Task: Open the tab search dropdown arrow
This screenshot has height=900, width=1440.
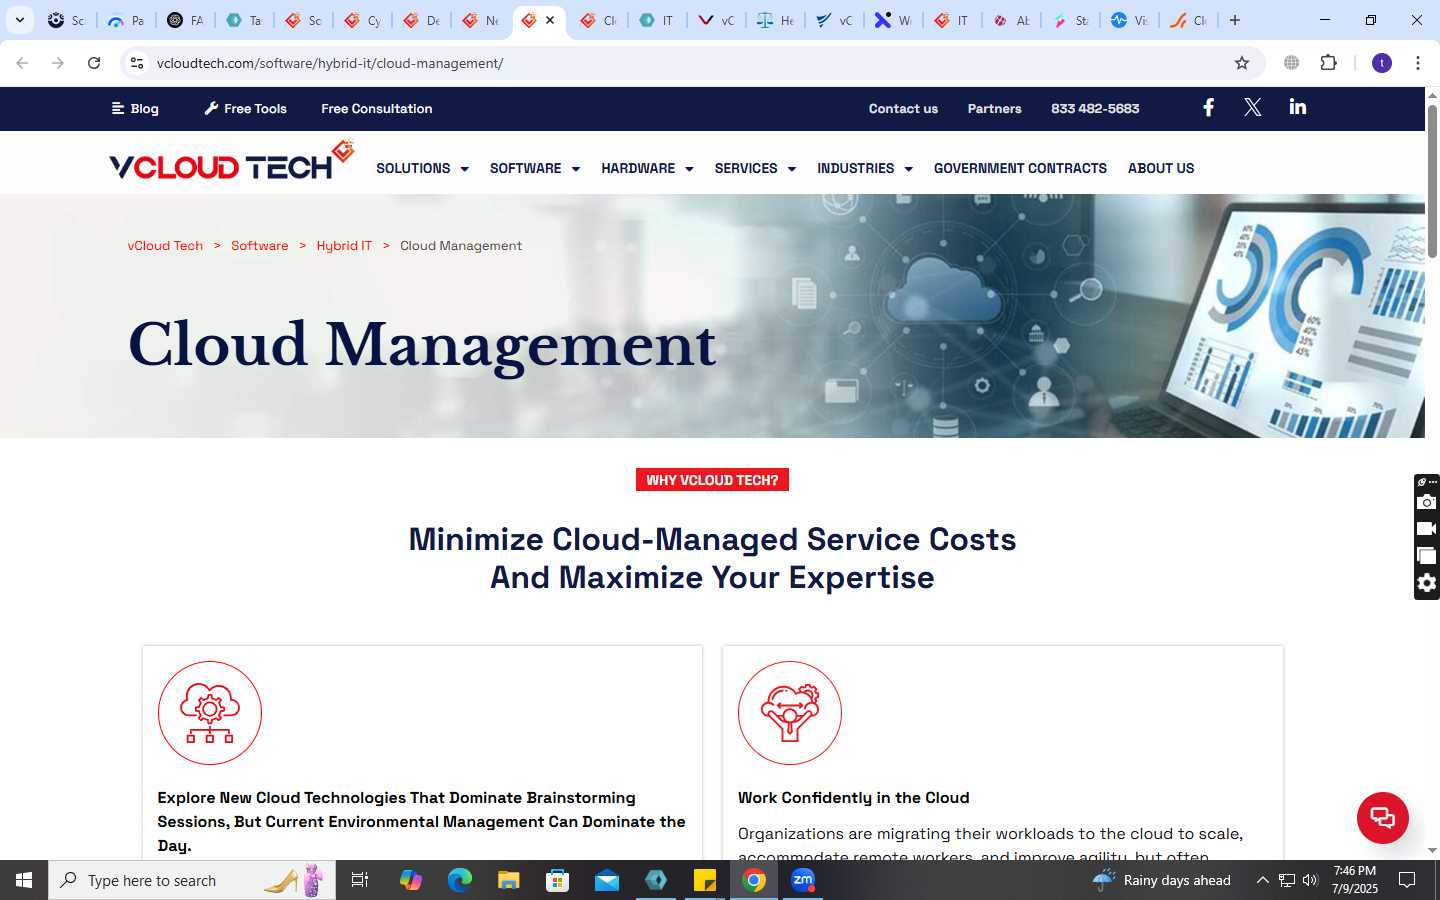Action: 19,20
